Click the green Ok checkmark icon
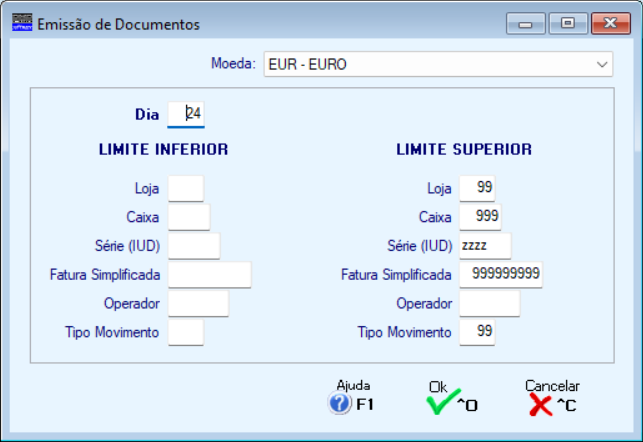The width and height of the screenshot is (643, 442). [438, 404]
